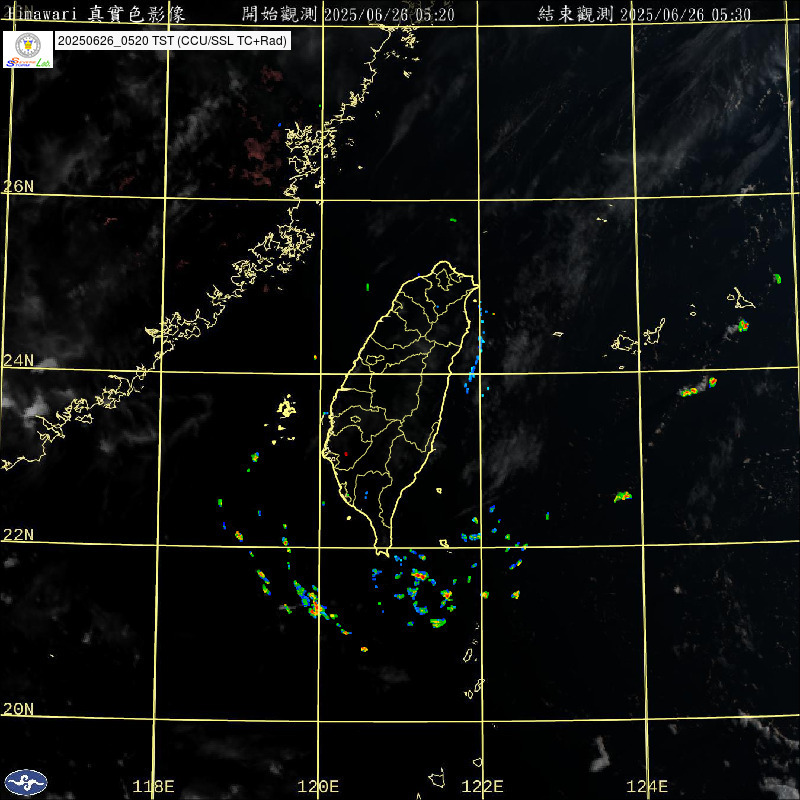Select the timestamp label 20250626_0520 TST
800x800 pixels.
tap(173, 41)
